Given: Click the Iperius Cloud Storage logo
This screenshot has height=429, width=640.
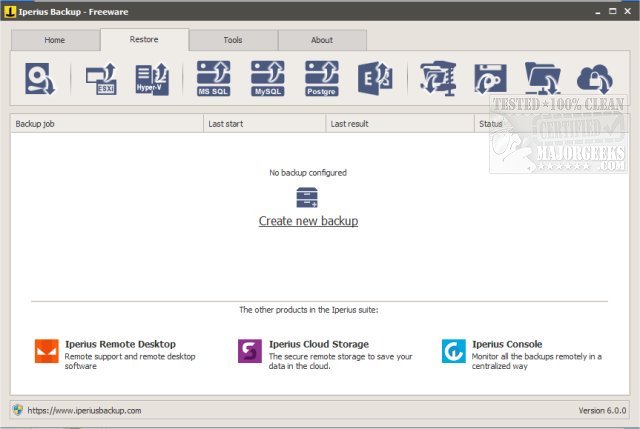Looking at the screenshot, I should (250, 351).
